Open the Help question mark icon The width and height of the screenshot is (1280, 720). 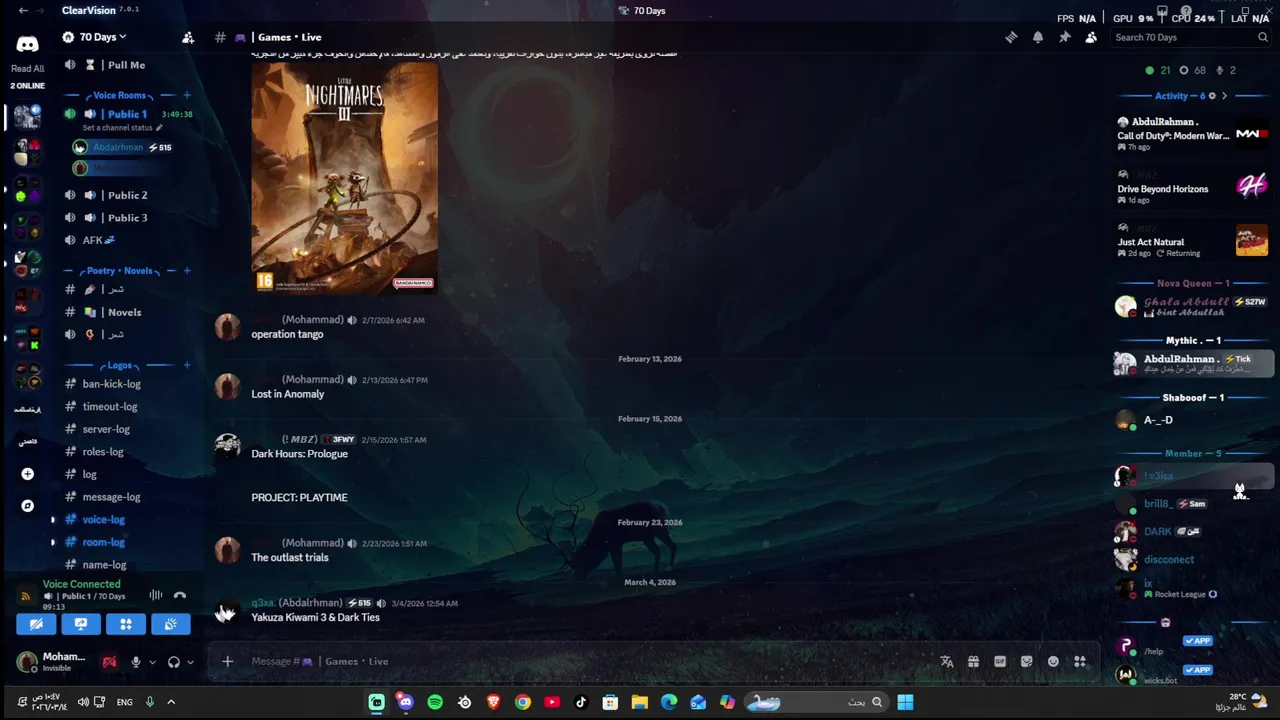click(1186, 11)
